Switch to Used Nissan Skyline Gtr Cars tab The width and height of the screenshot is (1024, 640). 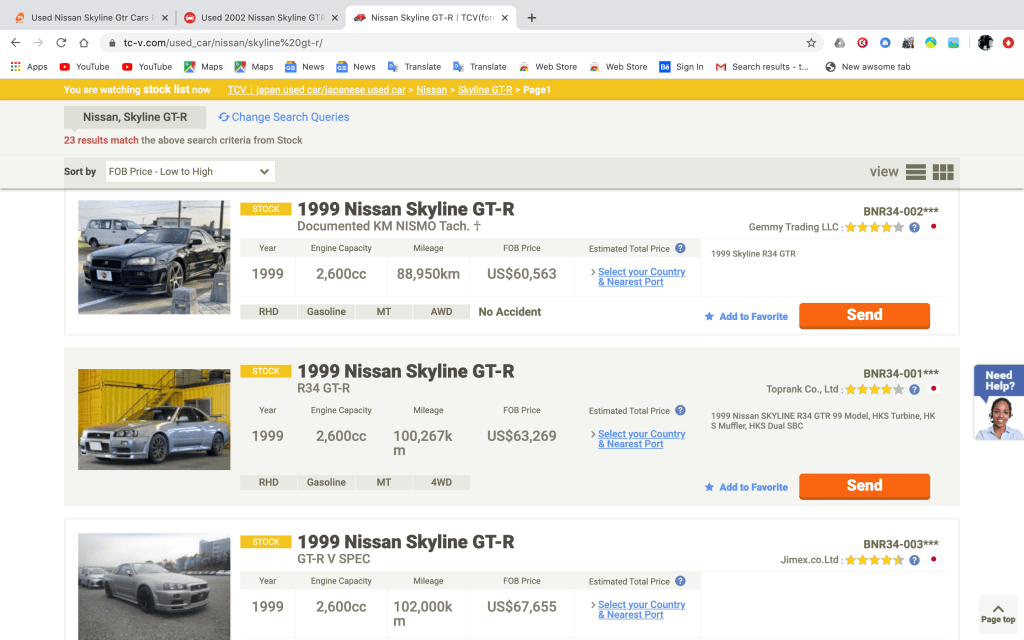pyautogui.click(x=88, y=18)
